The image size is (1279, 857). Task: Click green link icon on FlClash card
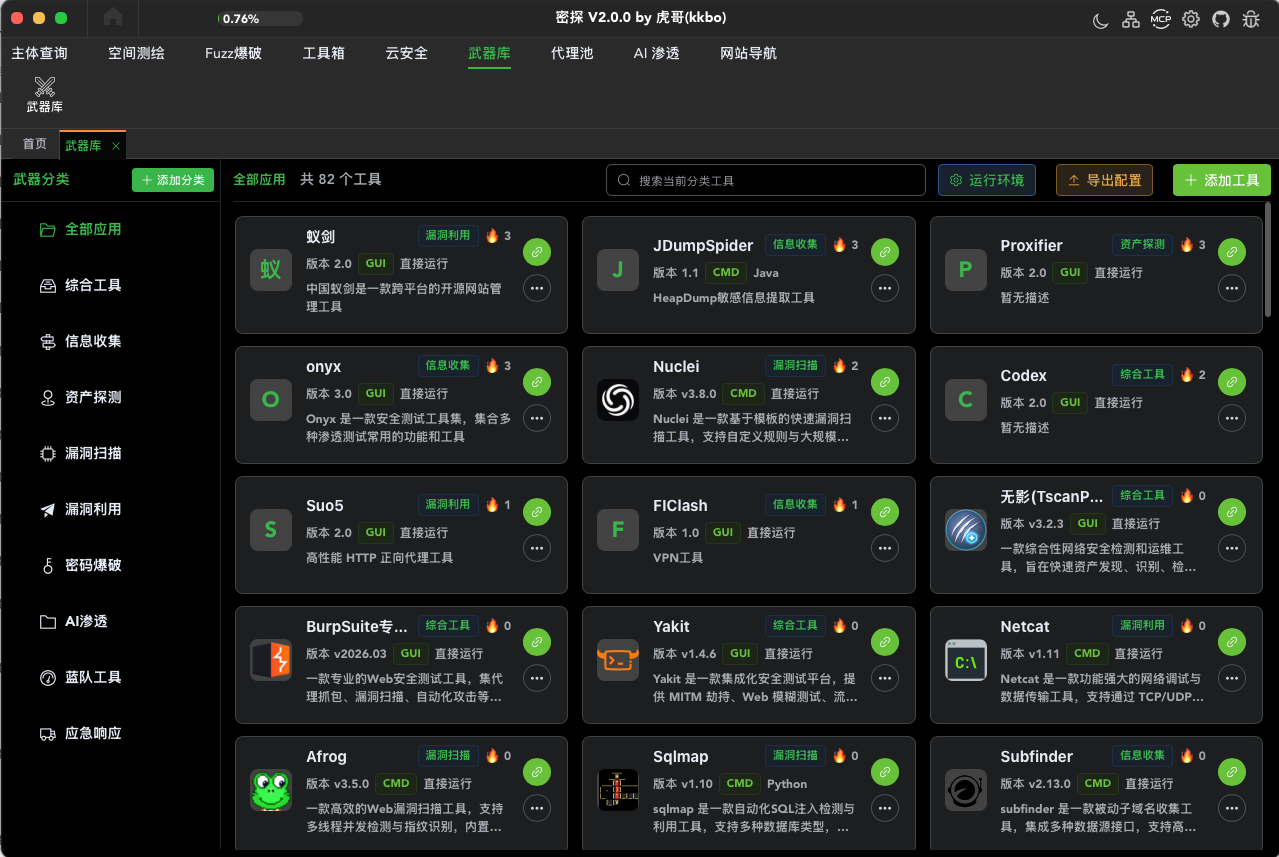[x=884, y=512]
